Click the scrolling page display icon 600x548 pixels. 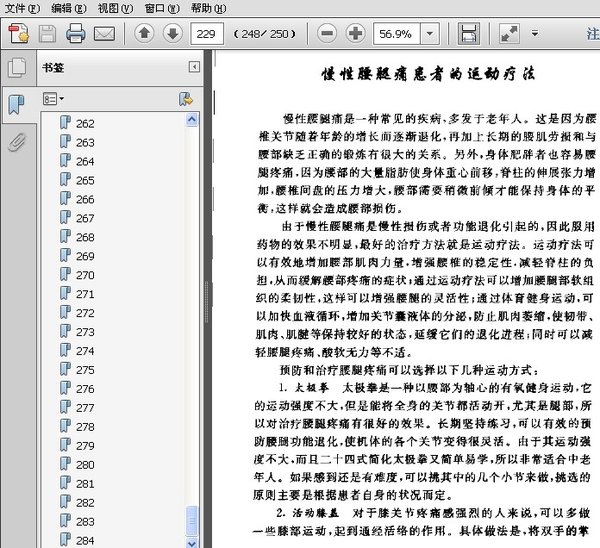point(469,34)
